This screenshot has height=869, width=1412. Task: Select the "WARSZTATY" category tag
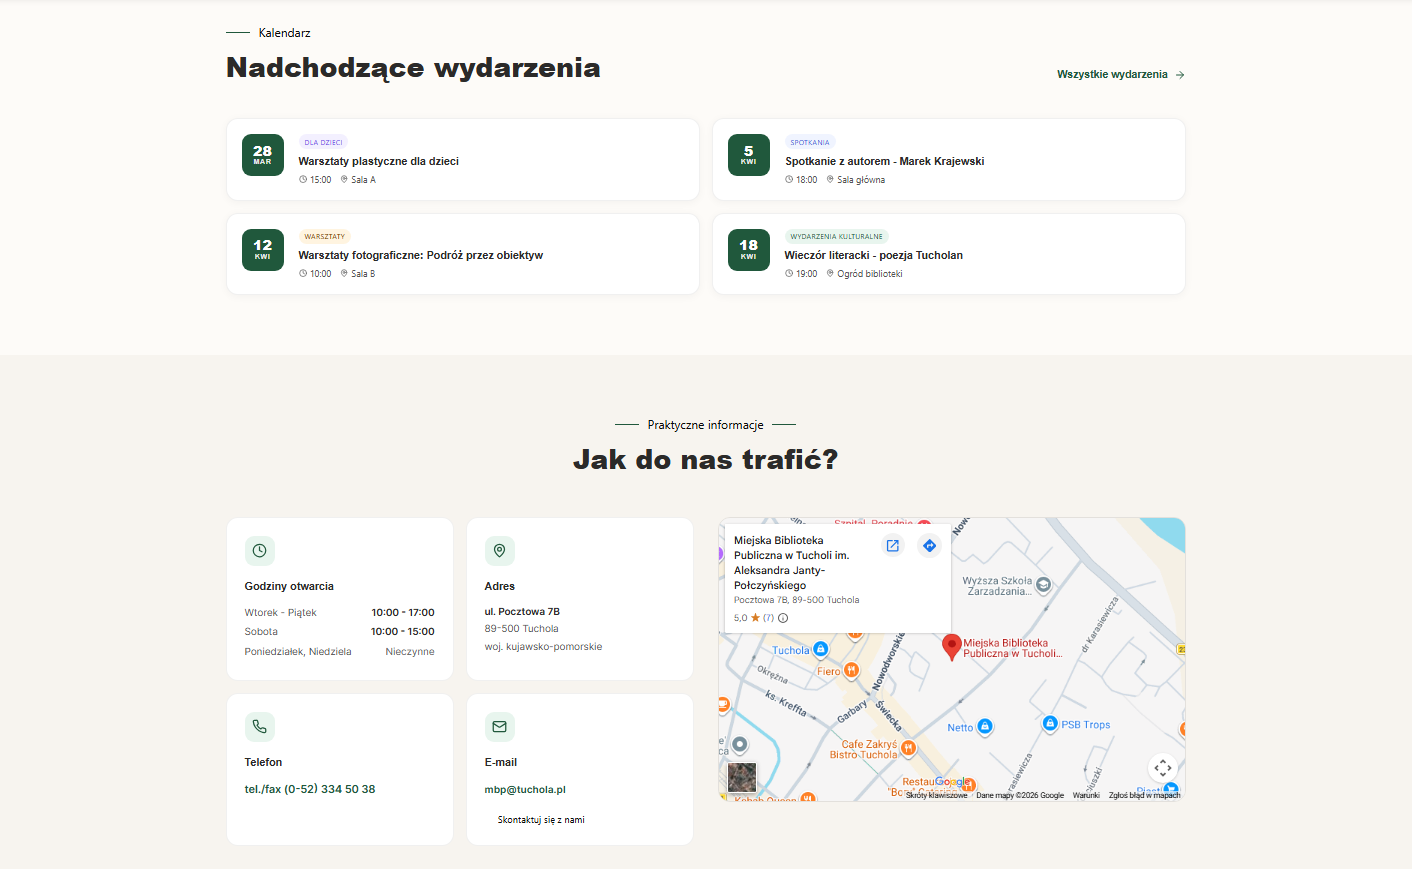click(x=324, y=237)
